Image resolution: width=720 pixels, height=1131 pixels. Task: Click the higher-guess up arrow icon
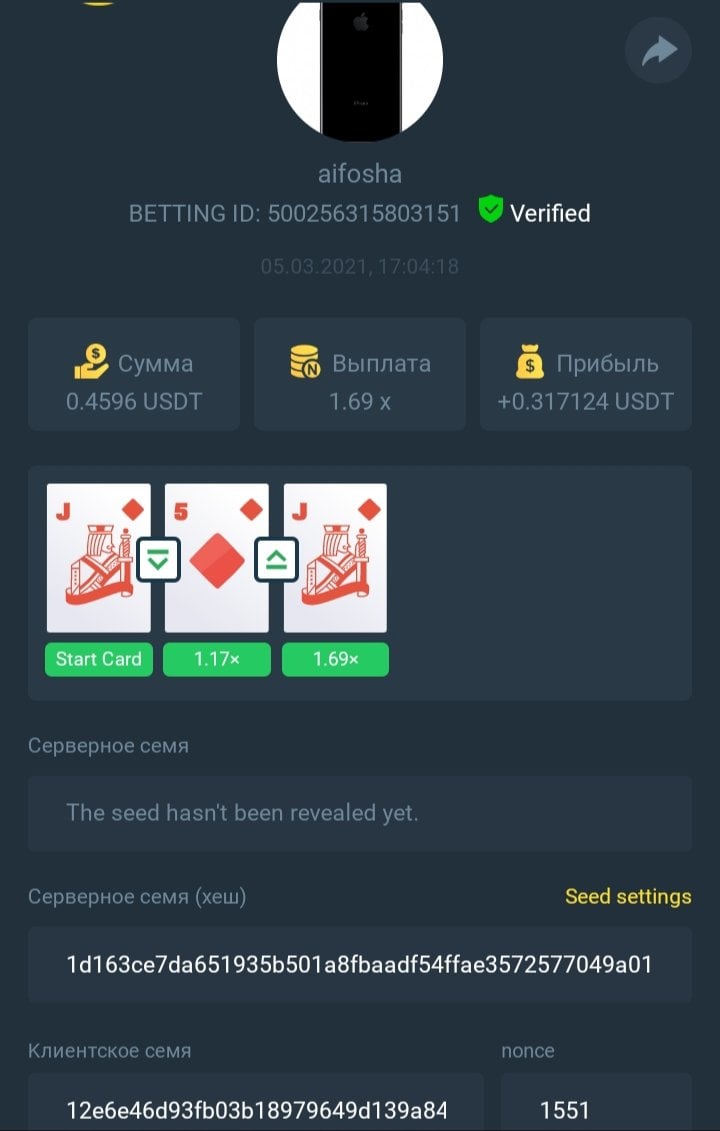[x=276, y=559]
